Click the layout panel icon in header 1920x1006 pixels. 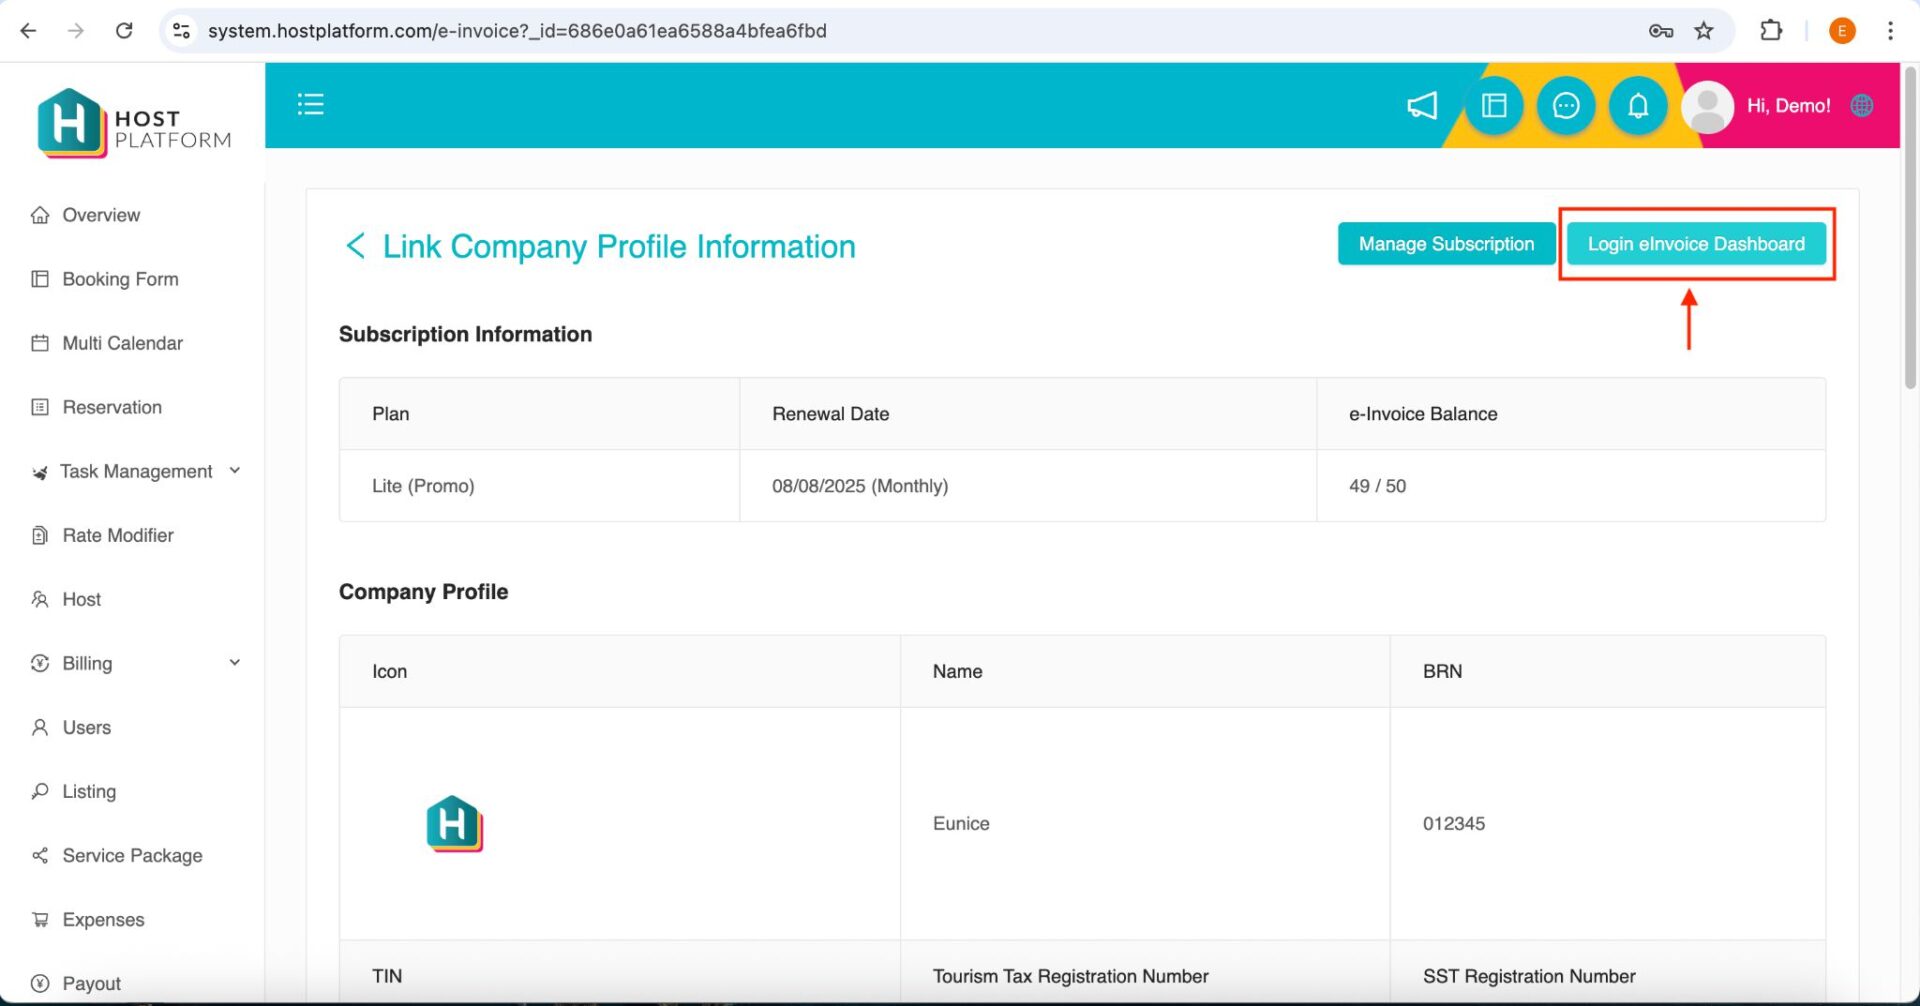(1494, 105)
